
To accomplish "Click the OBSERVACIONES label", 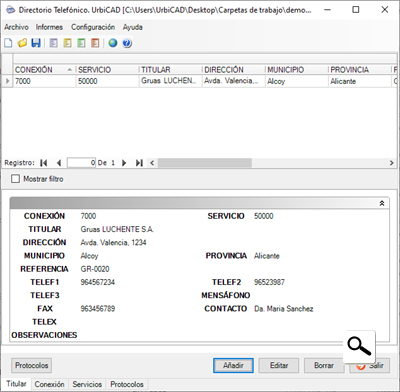I will [44, 335].
